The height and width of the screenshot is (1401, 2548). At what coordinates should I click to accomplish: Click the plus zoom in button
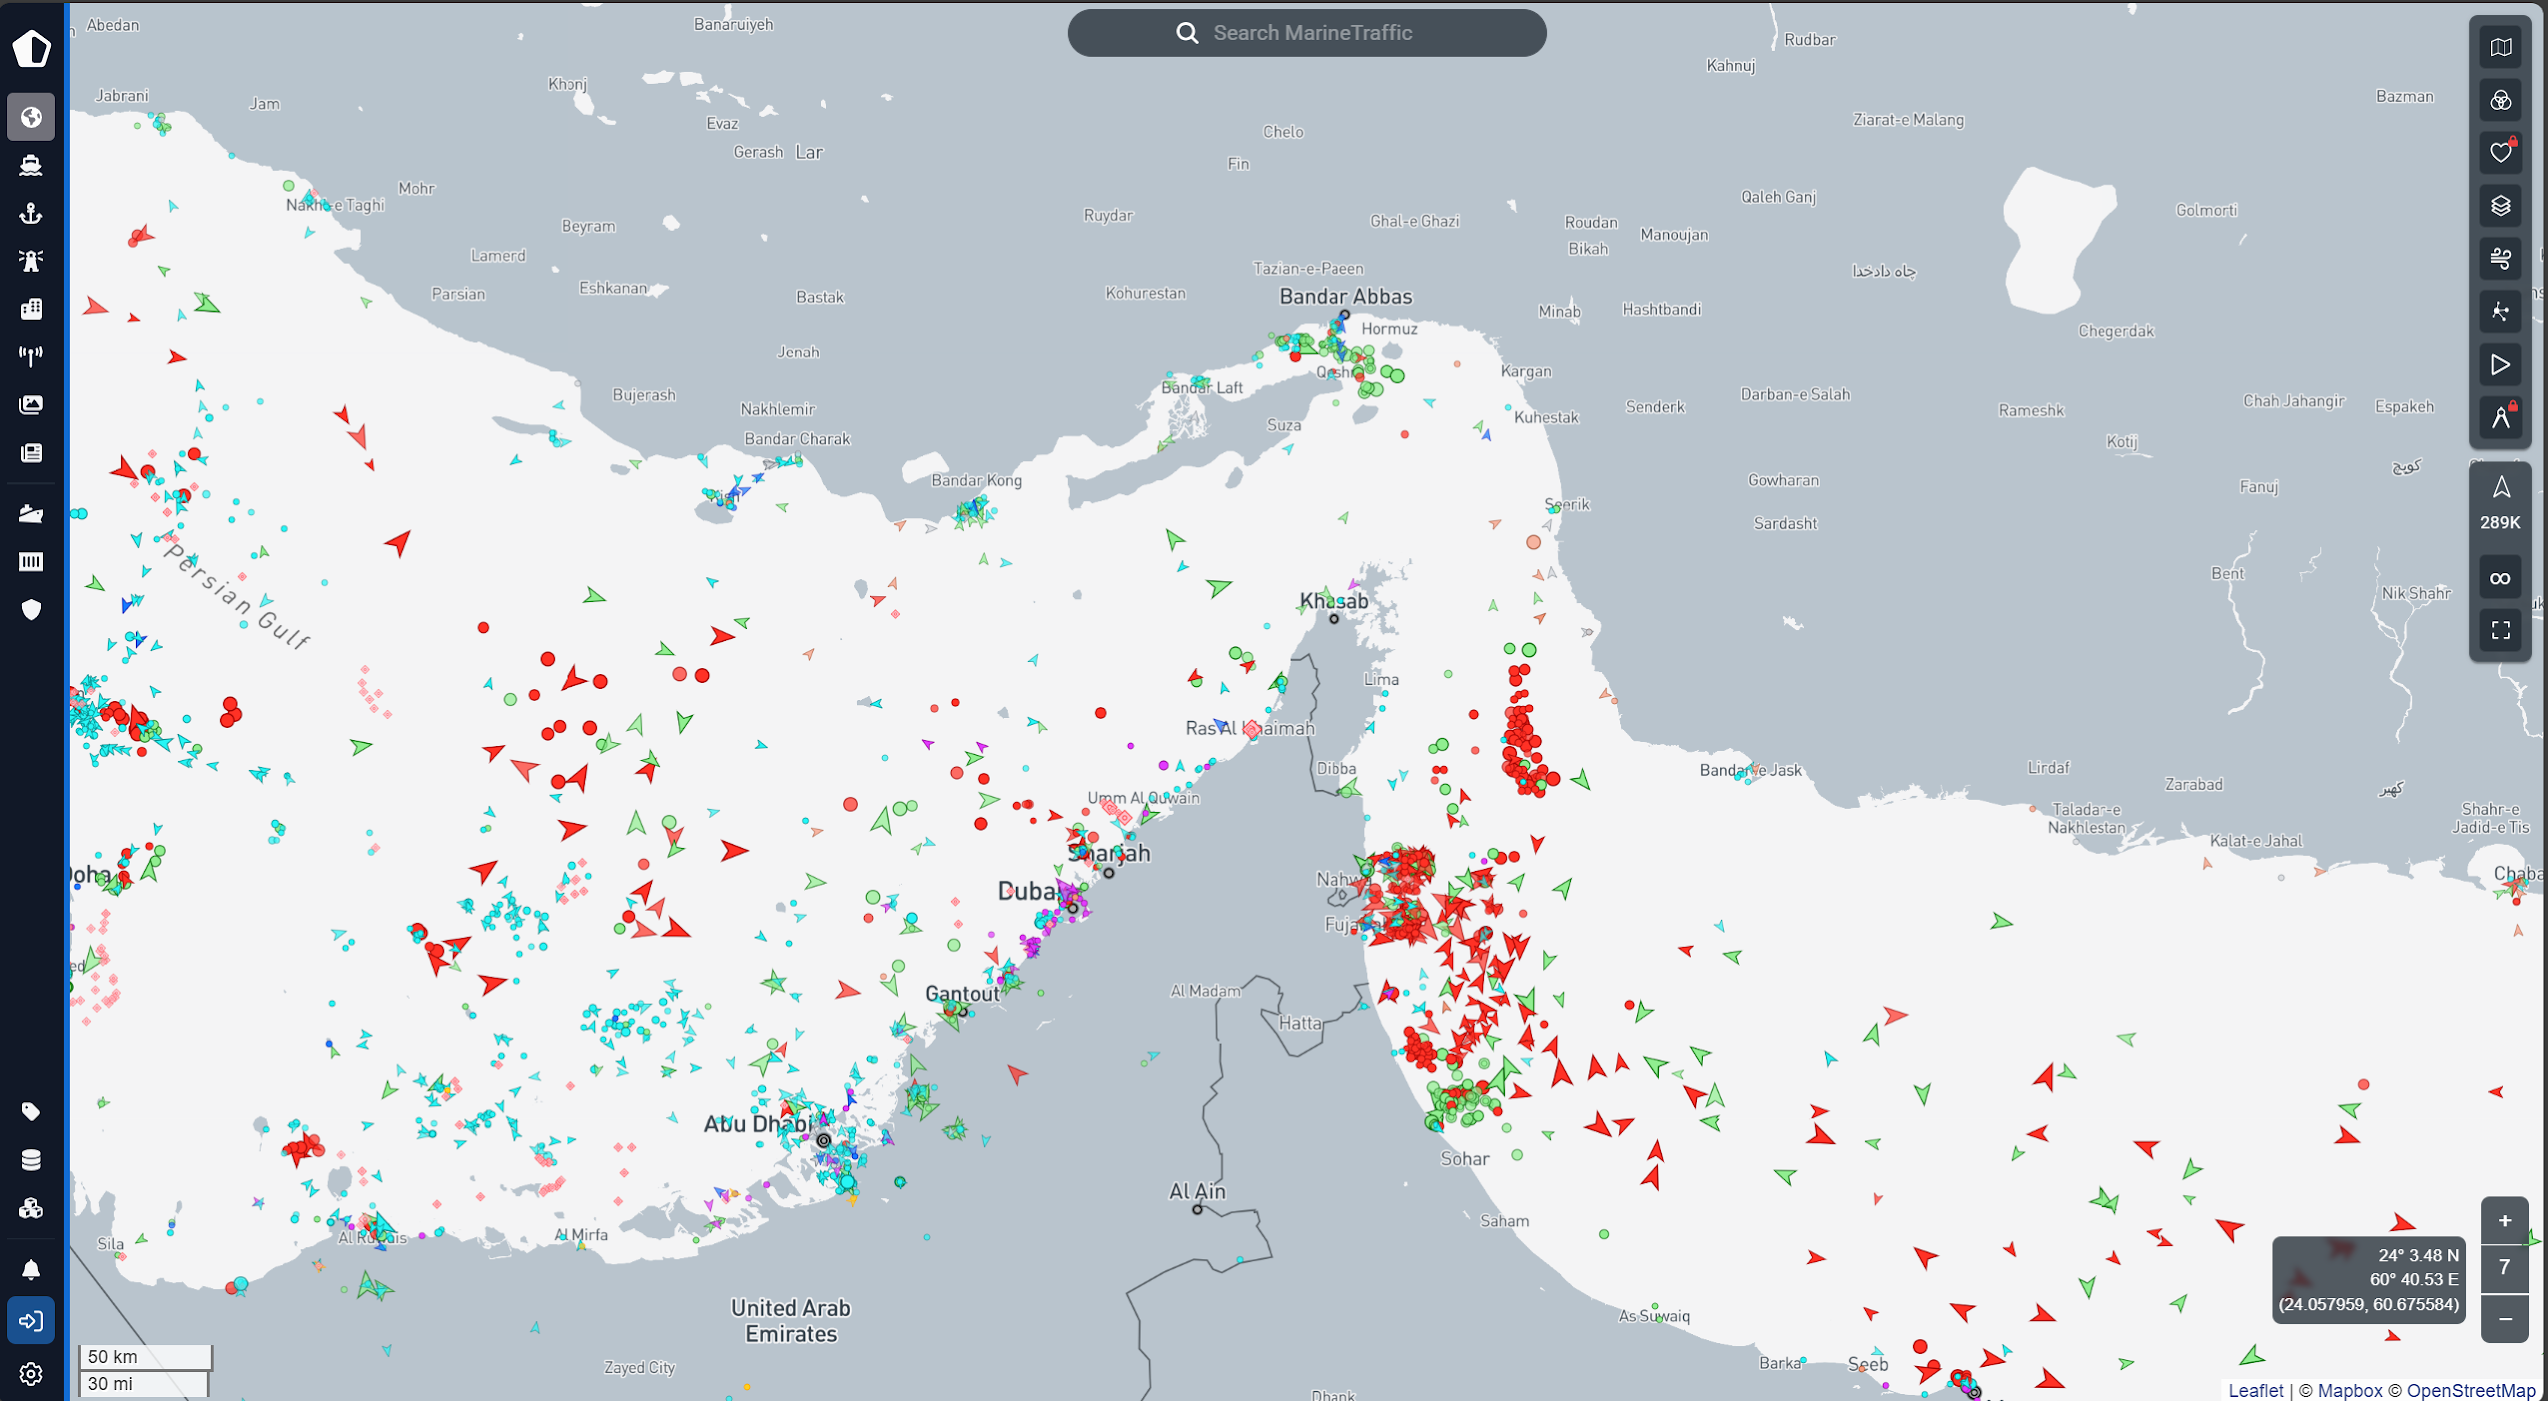click(2504, 1220)
